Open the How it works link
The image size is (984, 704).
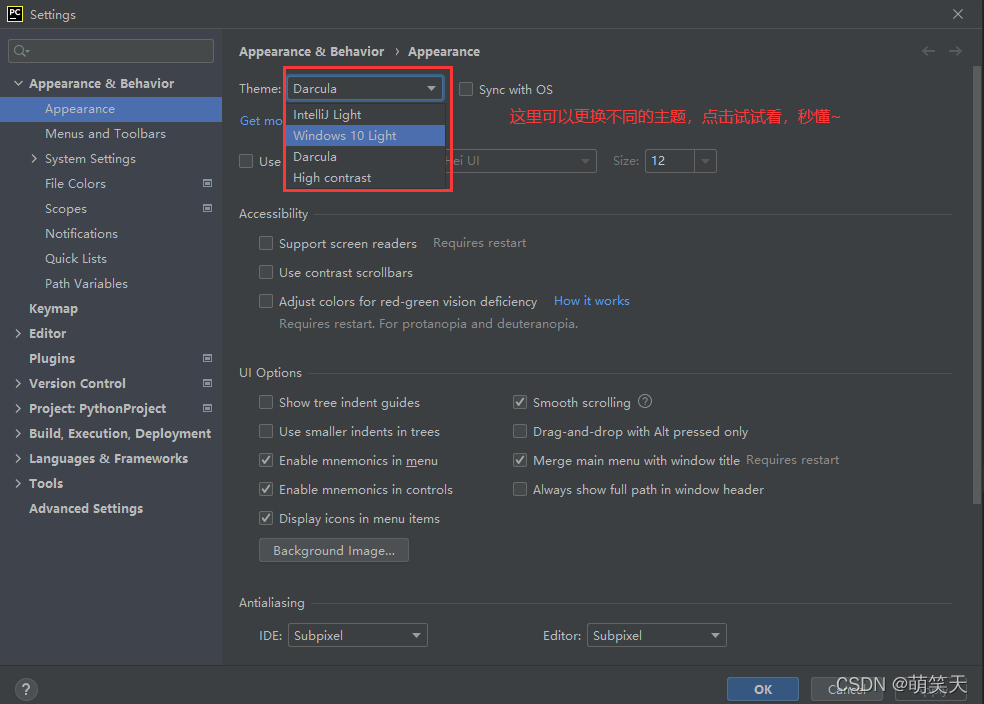pos(591,301)
